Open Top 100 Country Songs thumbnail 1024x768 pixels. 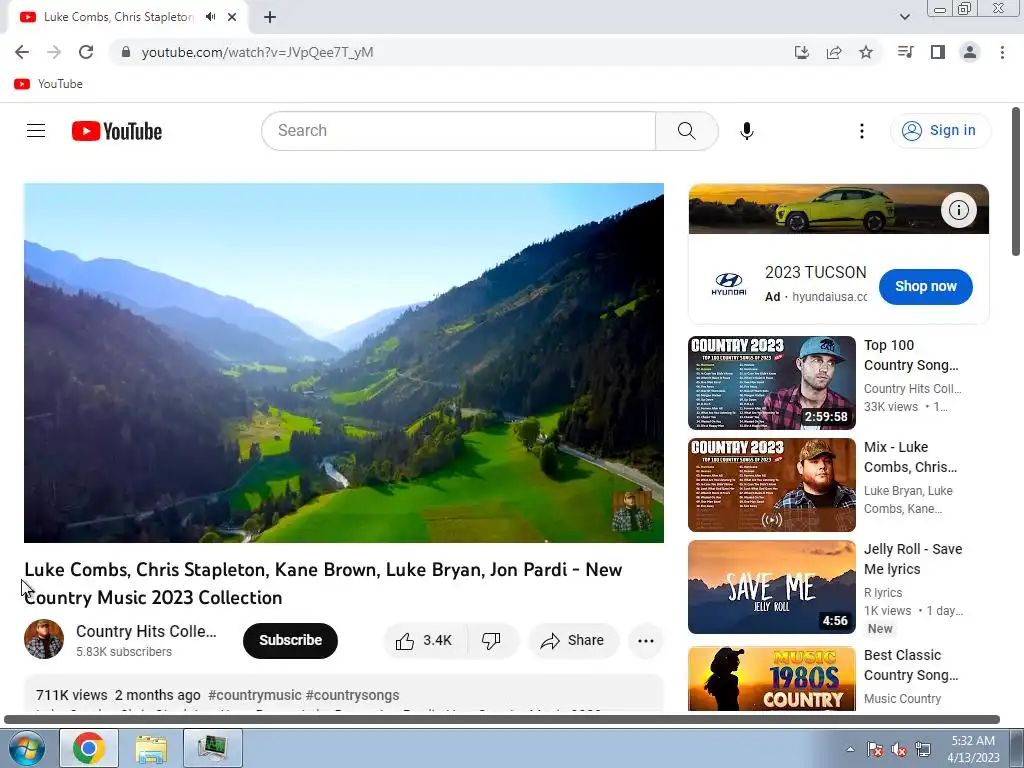click(x=772, y=383)
